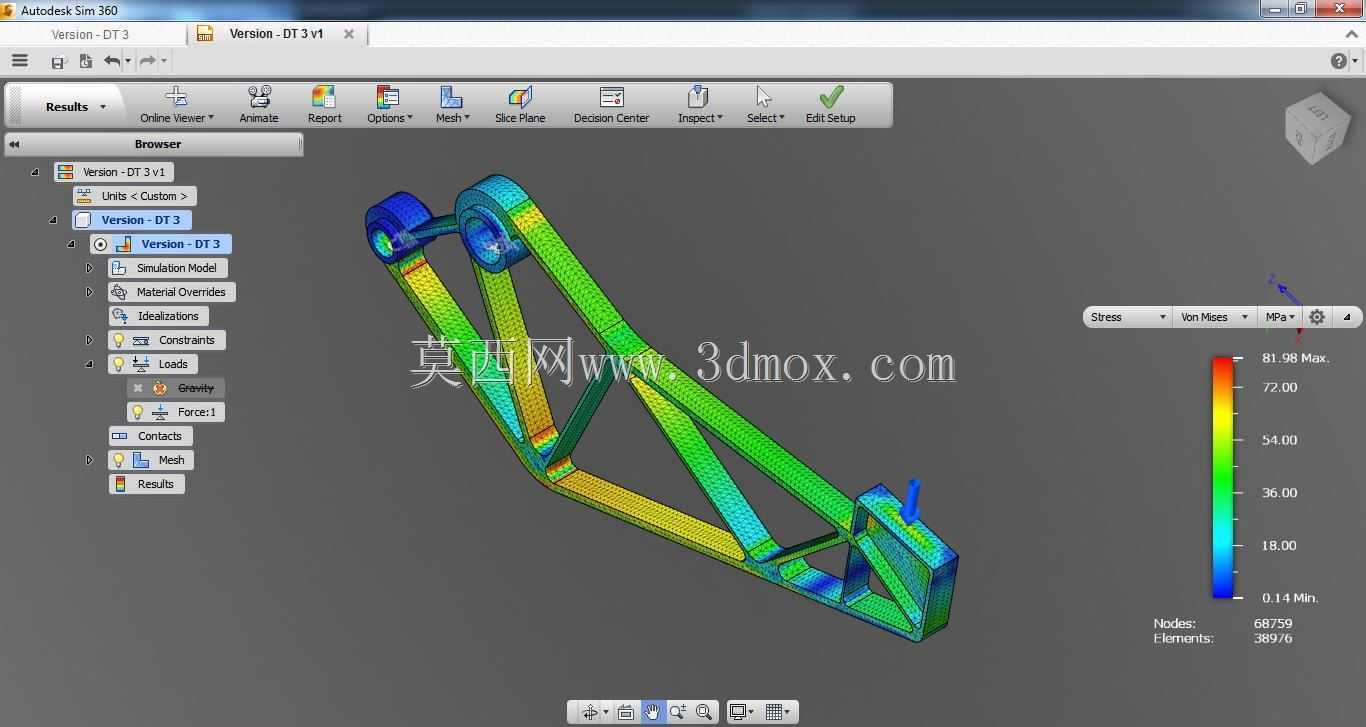Switch to the Version - DT 3 tab

pyautogui.click(x=91, y=34)
